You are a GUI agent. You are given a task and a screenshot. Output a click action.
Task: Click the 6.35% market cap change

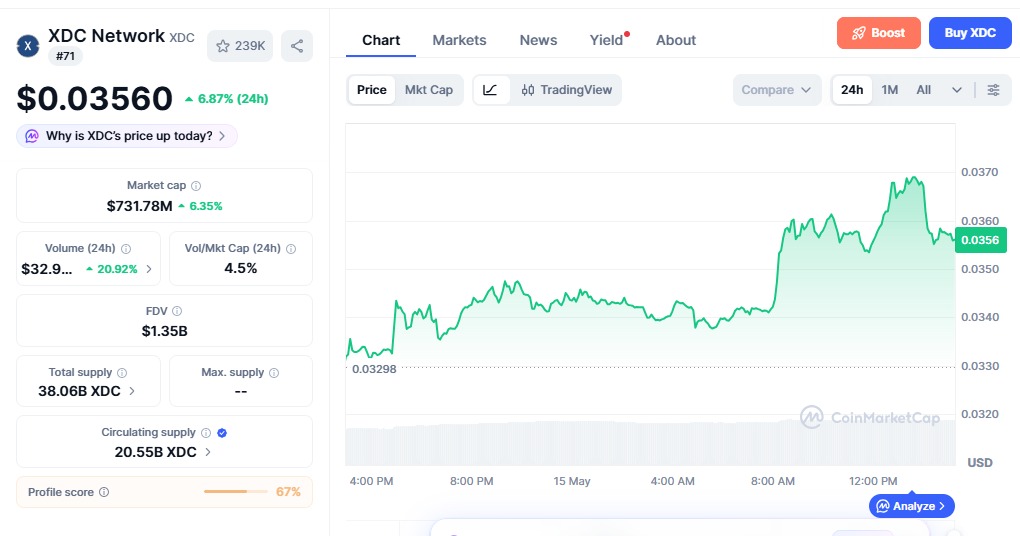(200, 206)
